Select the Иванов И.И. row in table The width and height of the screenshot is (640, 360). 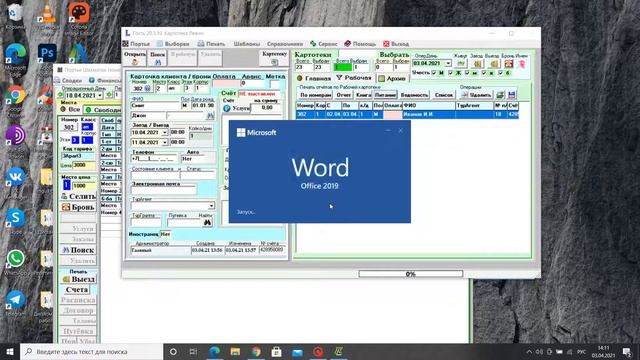click(x=407, y=115)
